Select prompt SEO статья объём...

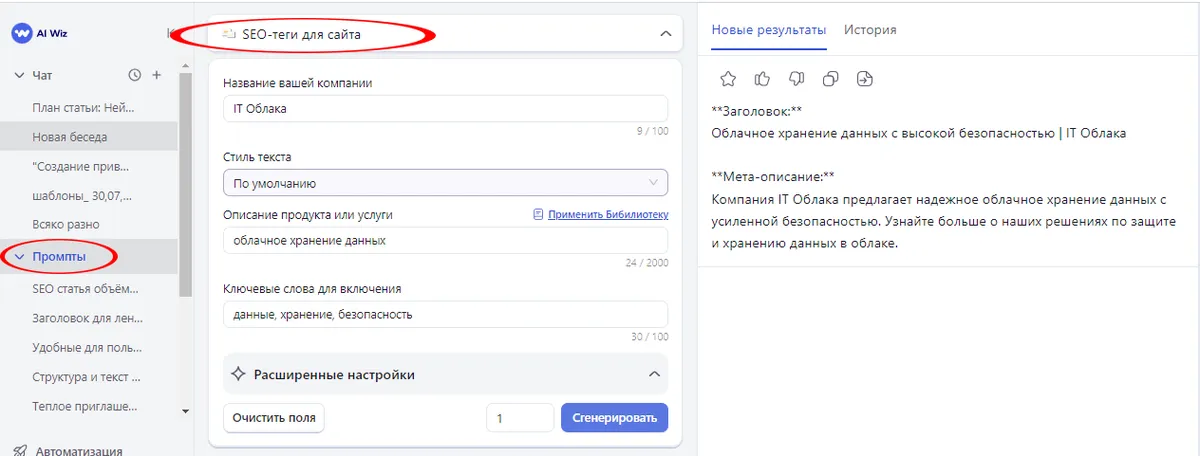(x=86, y=288)
